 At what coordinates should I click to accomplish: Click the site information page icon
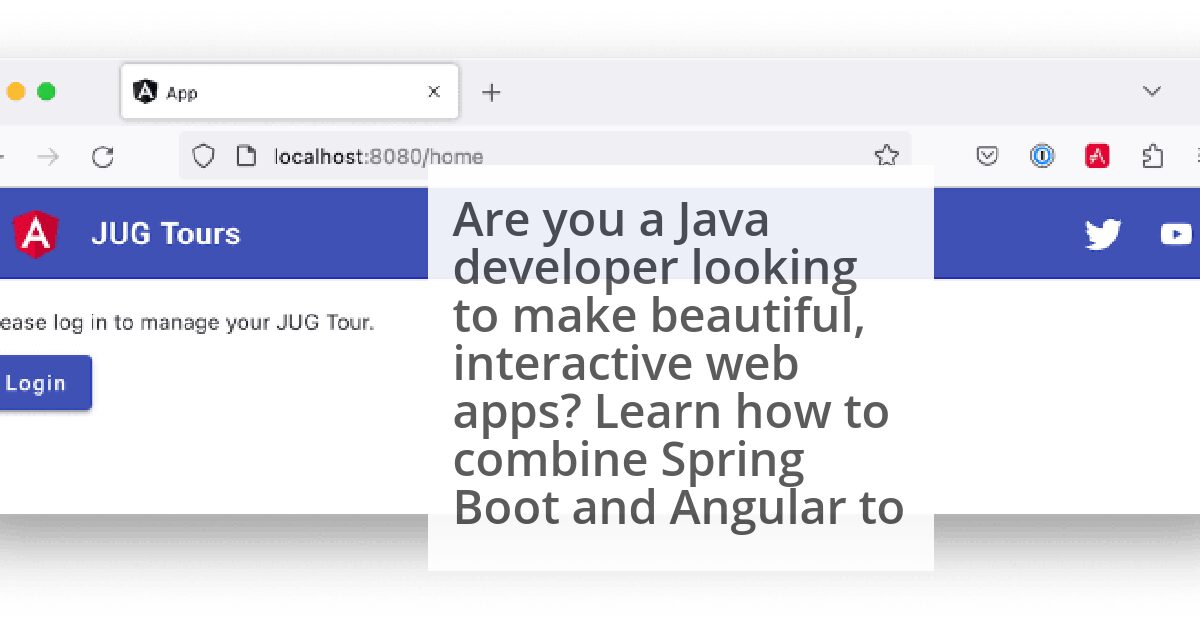click(x=246, y=156)
